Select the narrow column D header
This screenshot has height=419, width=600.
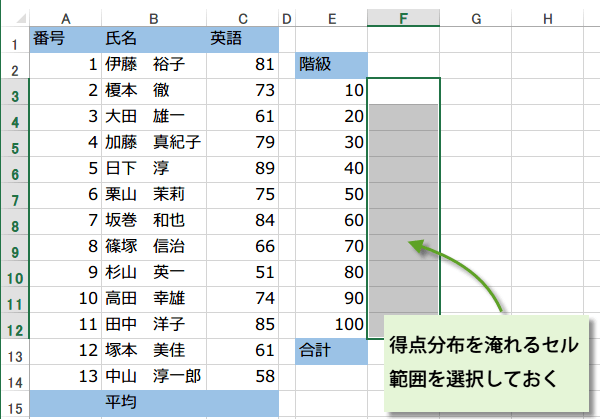pos(287,18)
